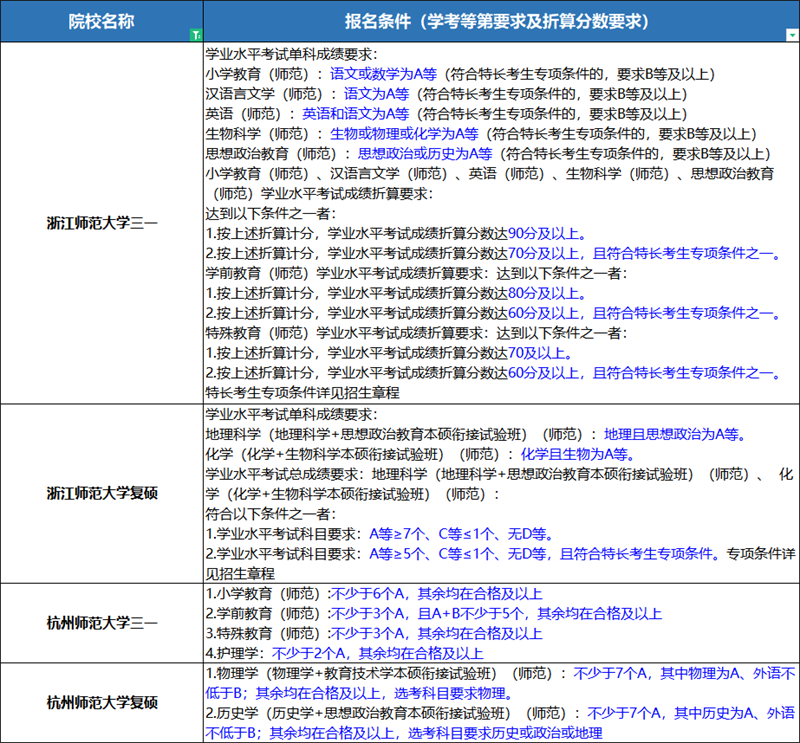Viewport: 800px width, 743px height.
Task: Open the active filter dropdown on 院校名称 column
Action: point(196,35)
